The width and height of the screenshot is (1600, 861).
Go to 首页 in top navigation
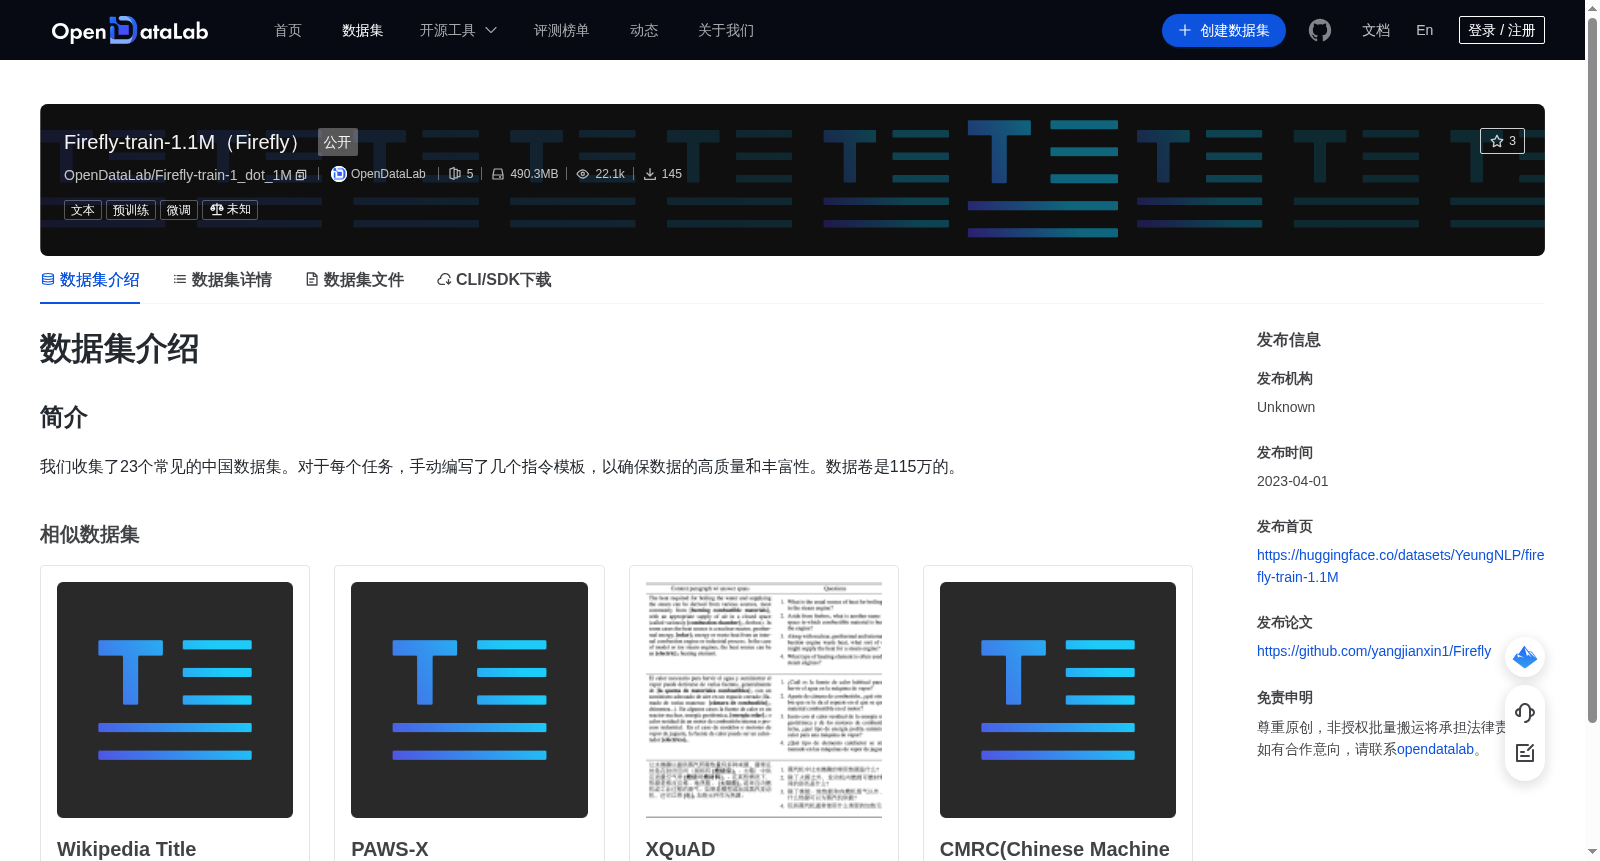tap(288, 30)
